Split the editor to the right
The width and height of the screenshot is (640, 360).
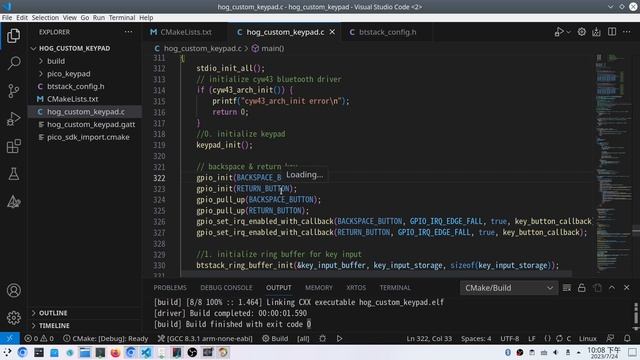click(x=612, y=32)
